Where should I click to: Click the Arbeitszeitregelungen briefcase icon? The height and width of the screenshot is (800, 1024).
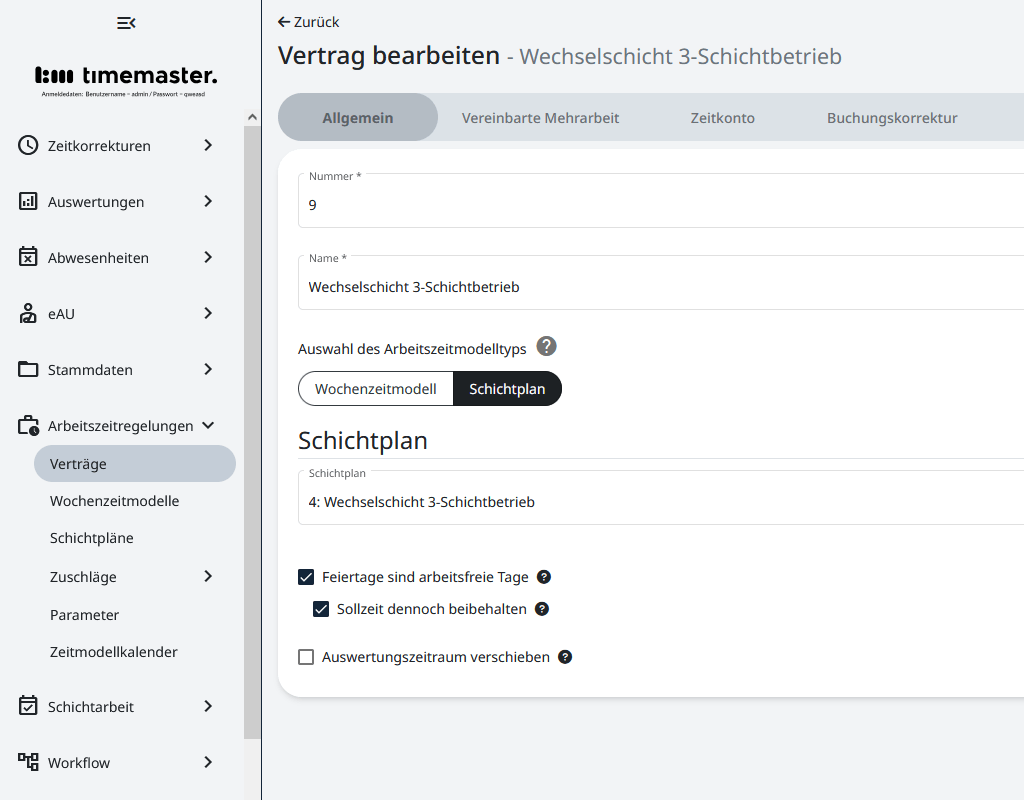(27, 425)
